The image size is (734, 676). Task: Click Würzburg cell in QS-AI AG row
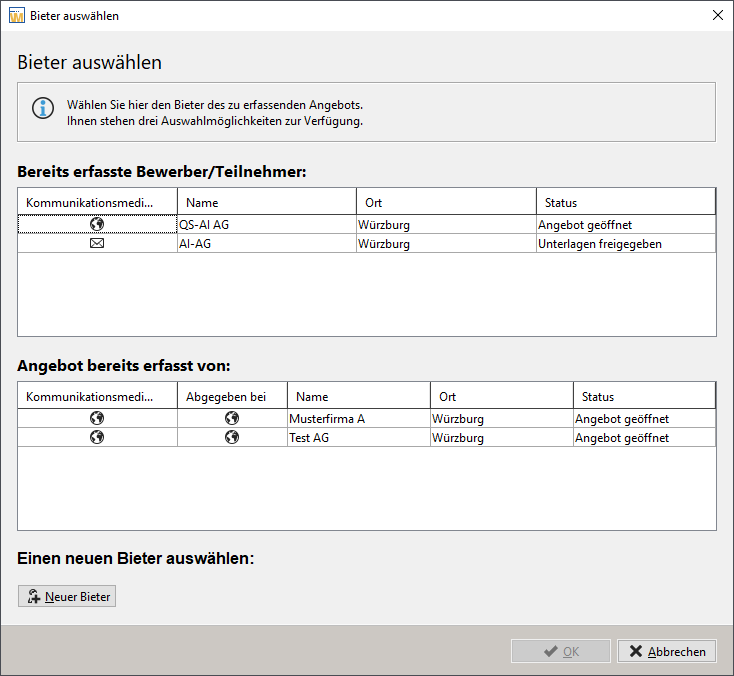pyautogui.click(x=447, y=224)
